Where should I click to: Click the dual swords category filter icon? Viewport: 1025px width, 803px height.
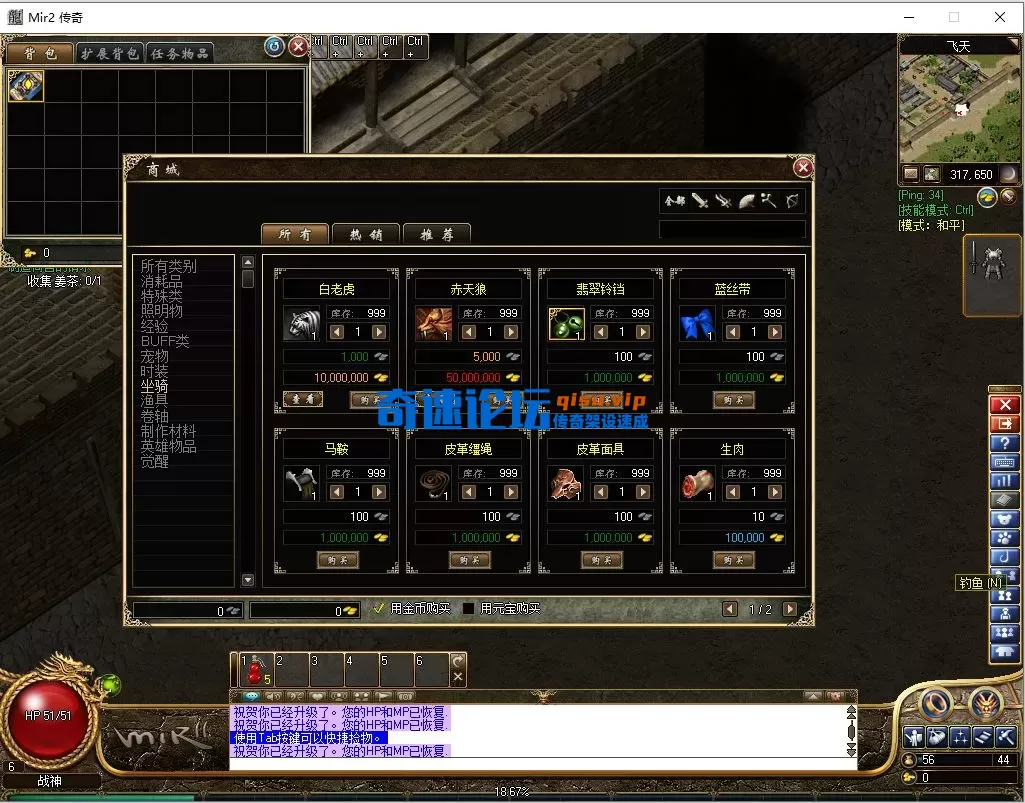tap(723, 202)
